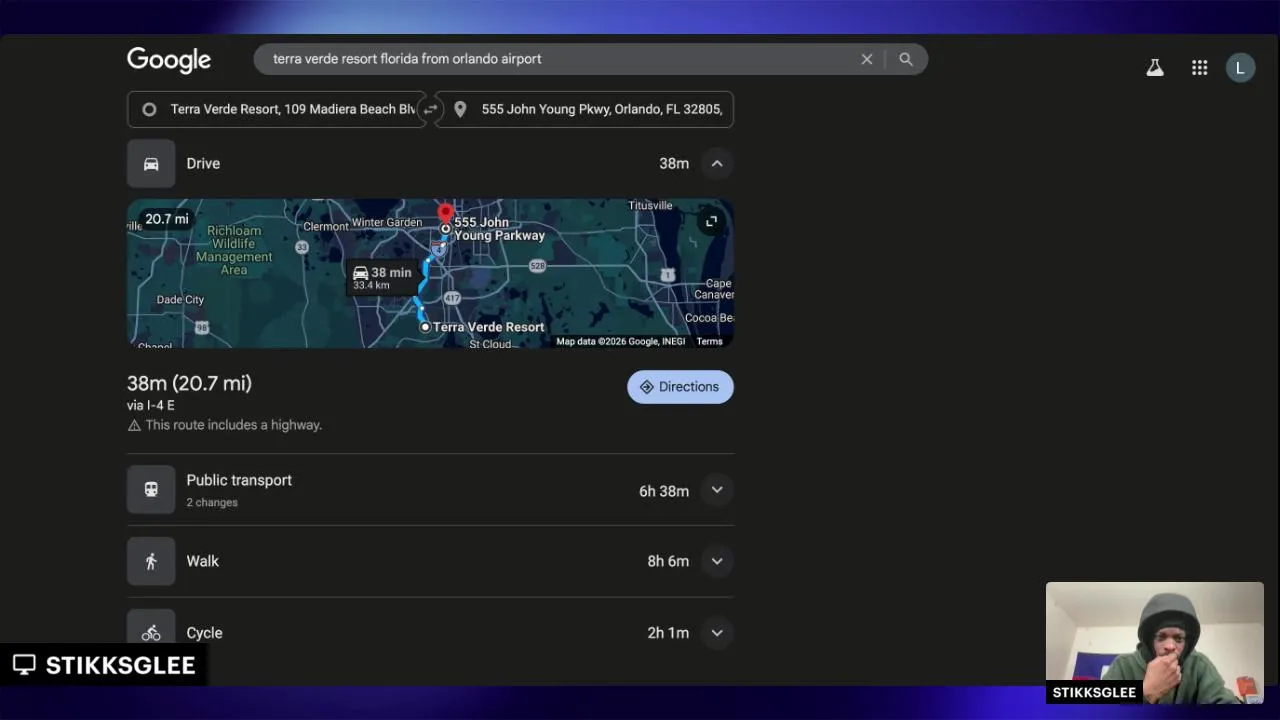Click the red destination pin on map
Image resolution: width=1280 pixels, height=720 pixels.
point(445,212)
